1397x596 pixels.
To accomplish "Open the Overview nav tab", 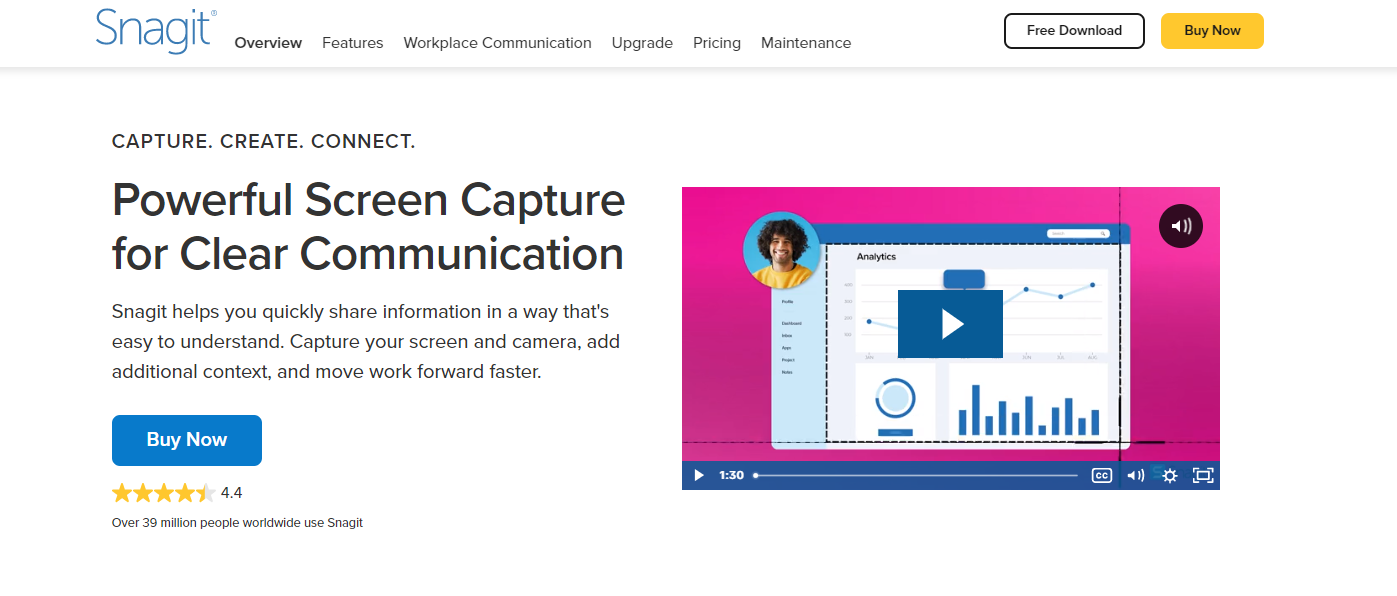I will pos(268,43).
